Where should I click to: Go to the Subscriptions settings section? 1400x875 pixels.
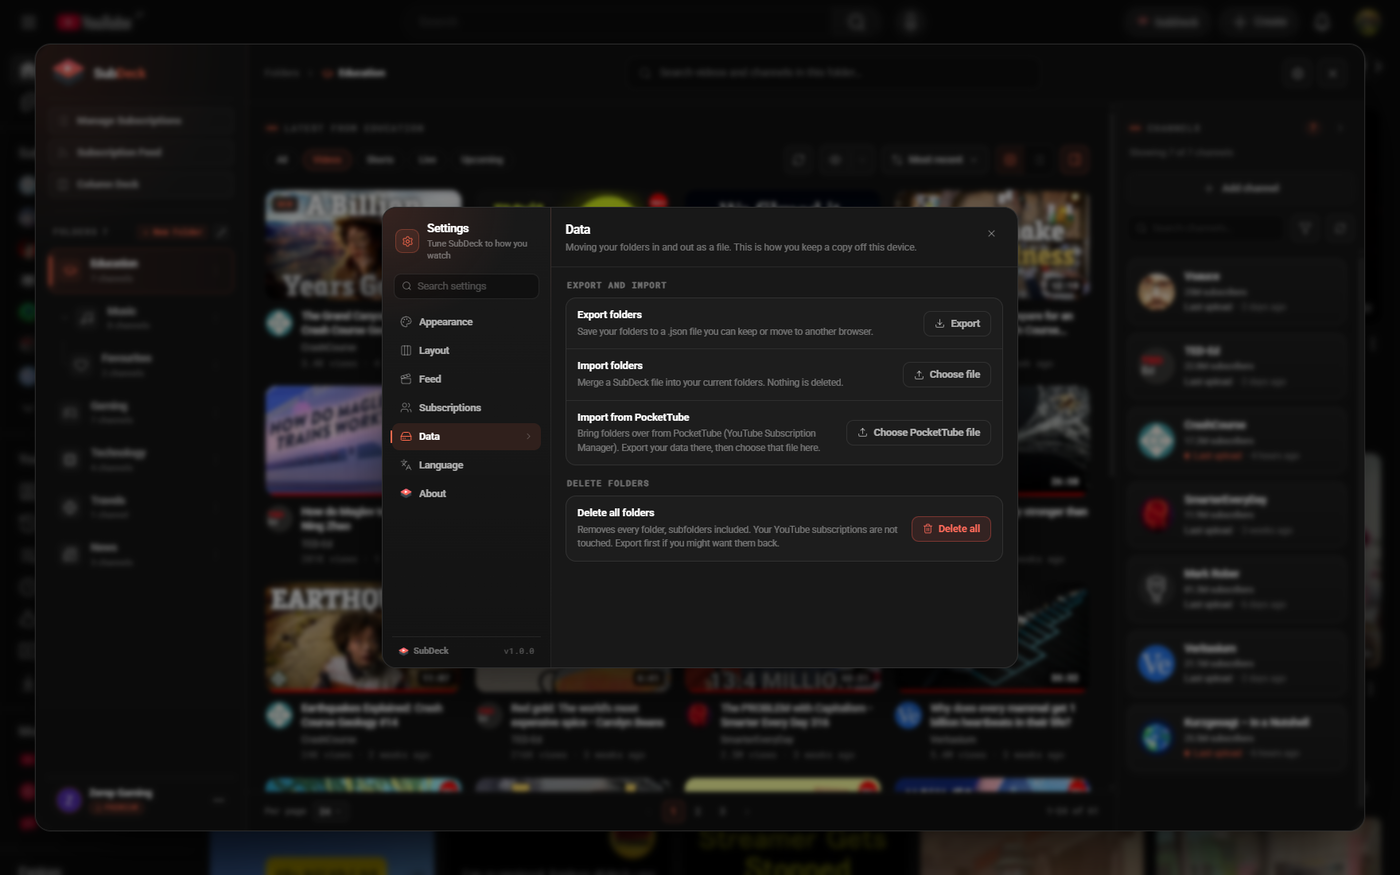tap(466, 408)
